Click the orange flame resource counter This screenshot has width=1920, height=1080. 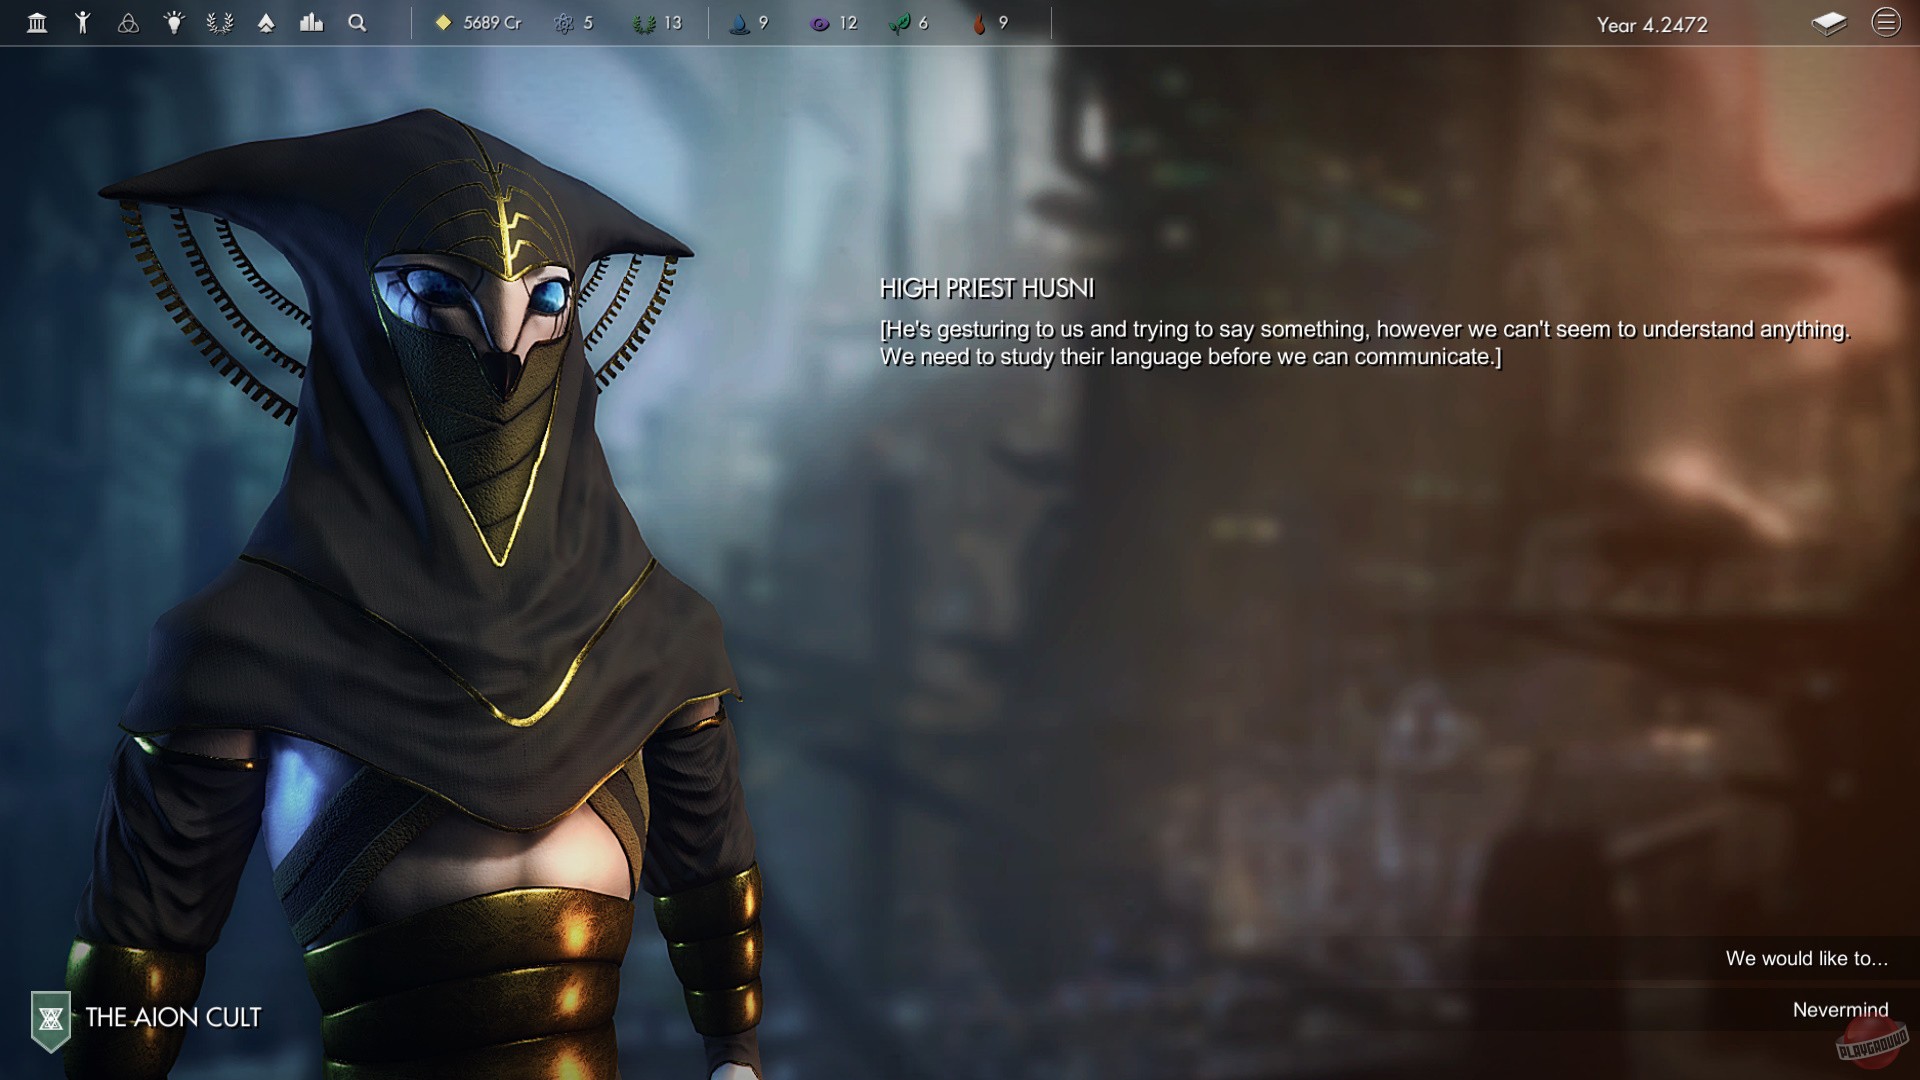click(990, 23)
